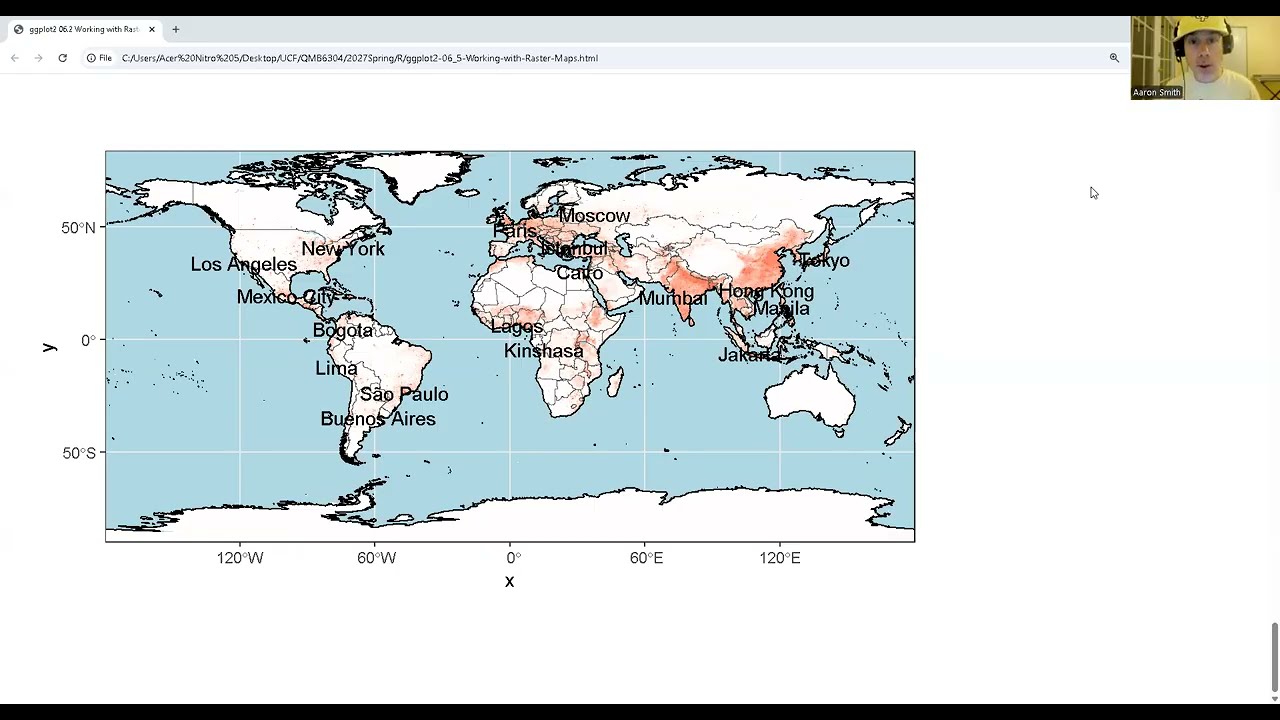Open a new browser tab

[175, 29]
